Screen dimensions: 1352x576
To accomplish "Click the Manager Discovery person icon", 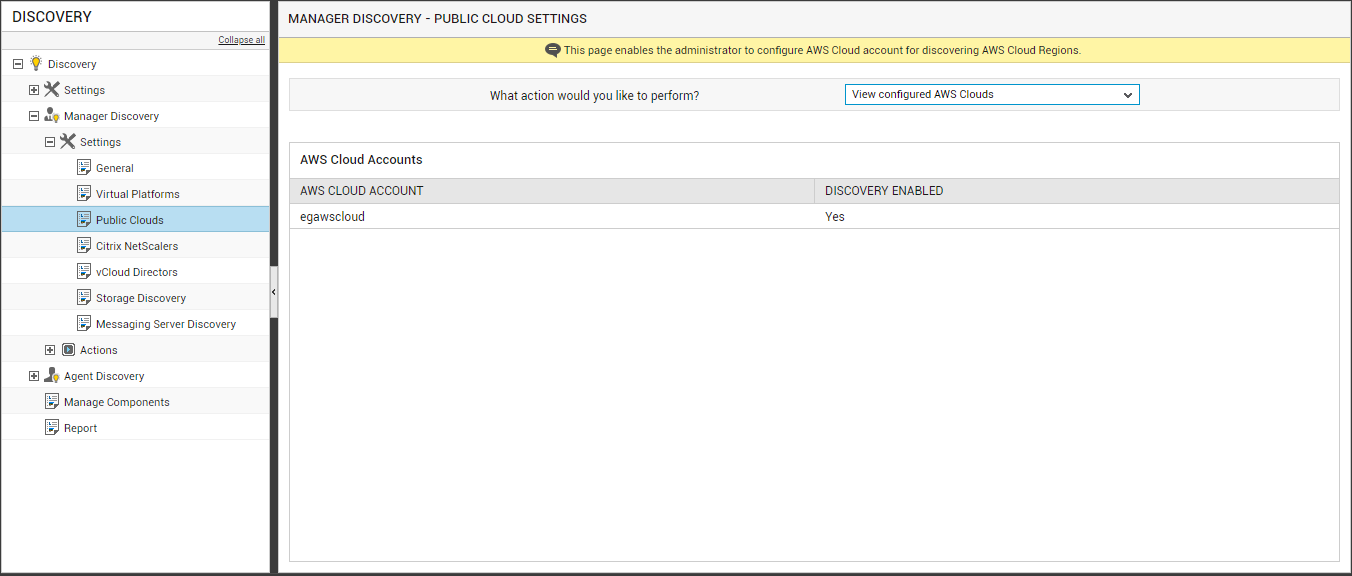I will point(52,115).
